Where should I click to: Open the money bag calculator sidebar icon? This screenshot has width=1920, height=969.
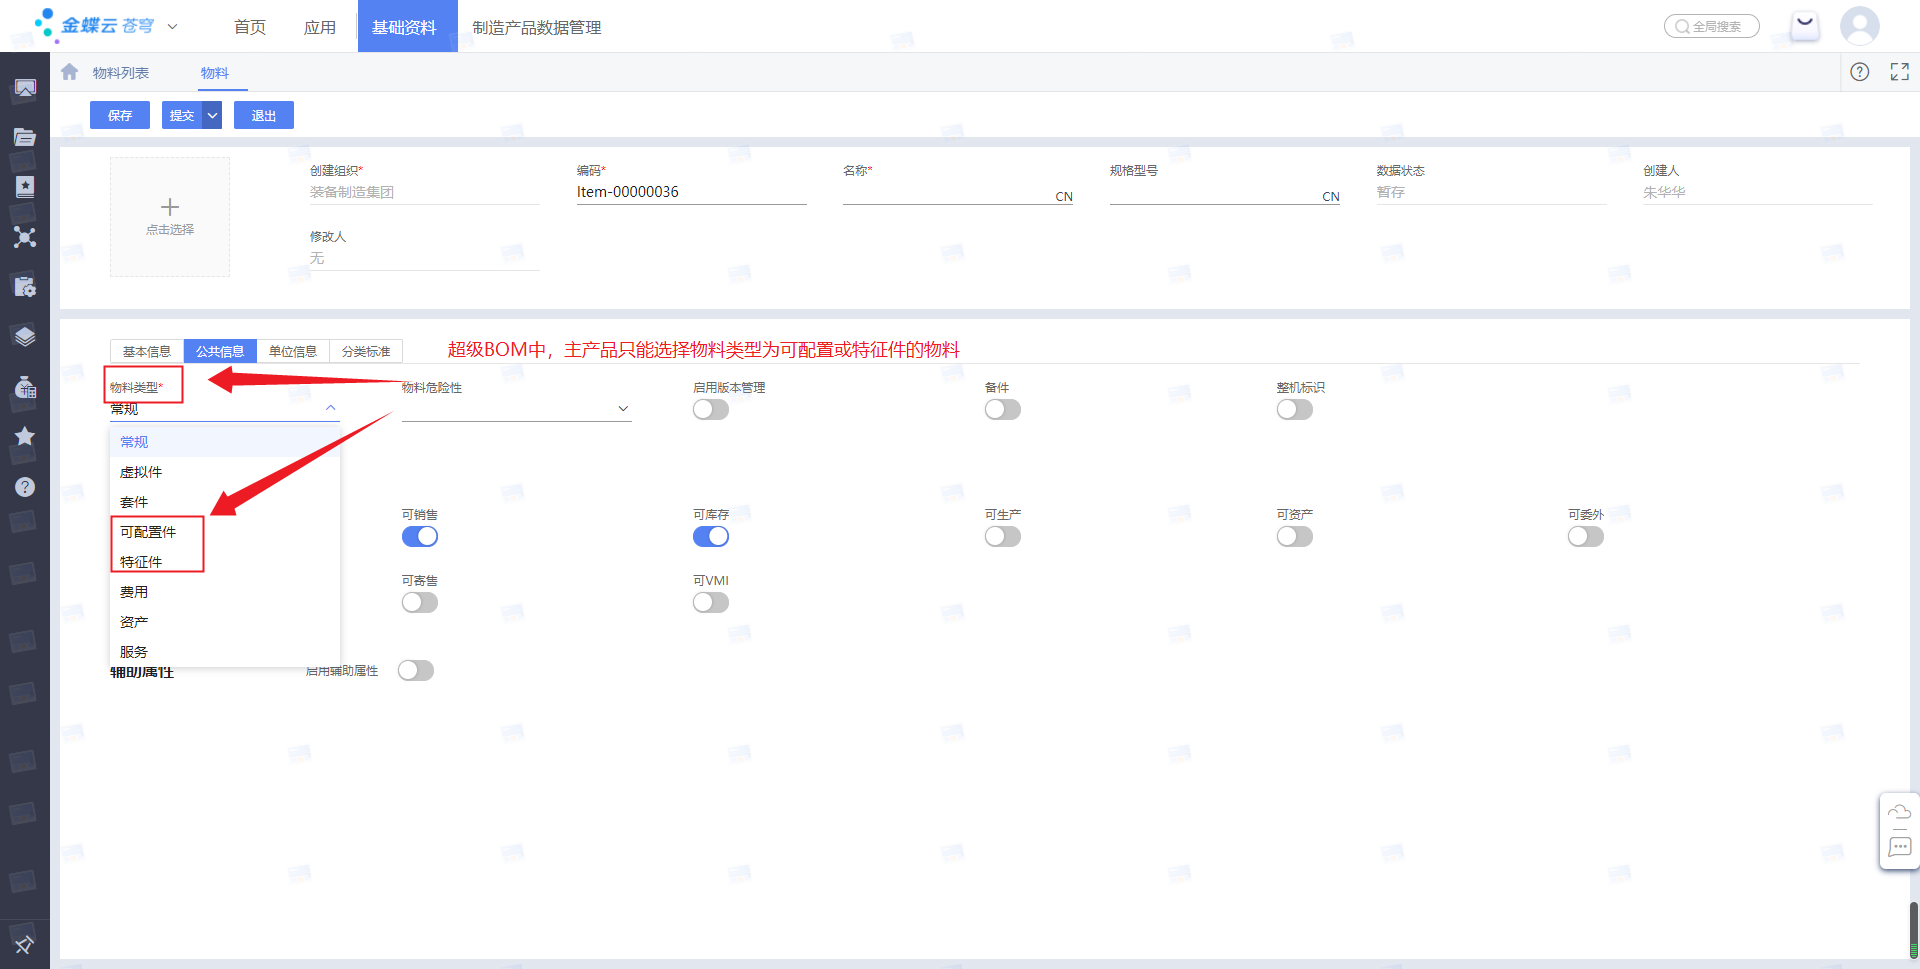tap(25, 386)
